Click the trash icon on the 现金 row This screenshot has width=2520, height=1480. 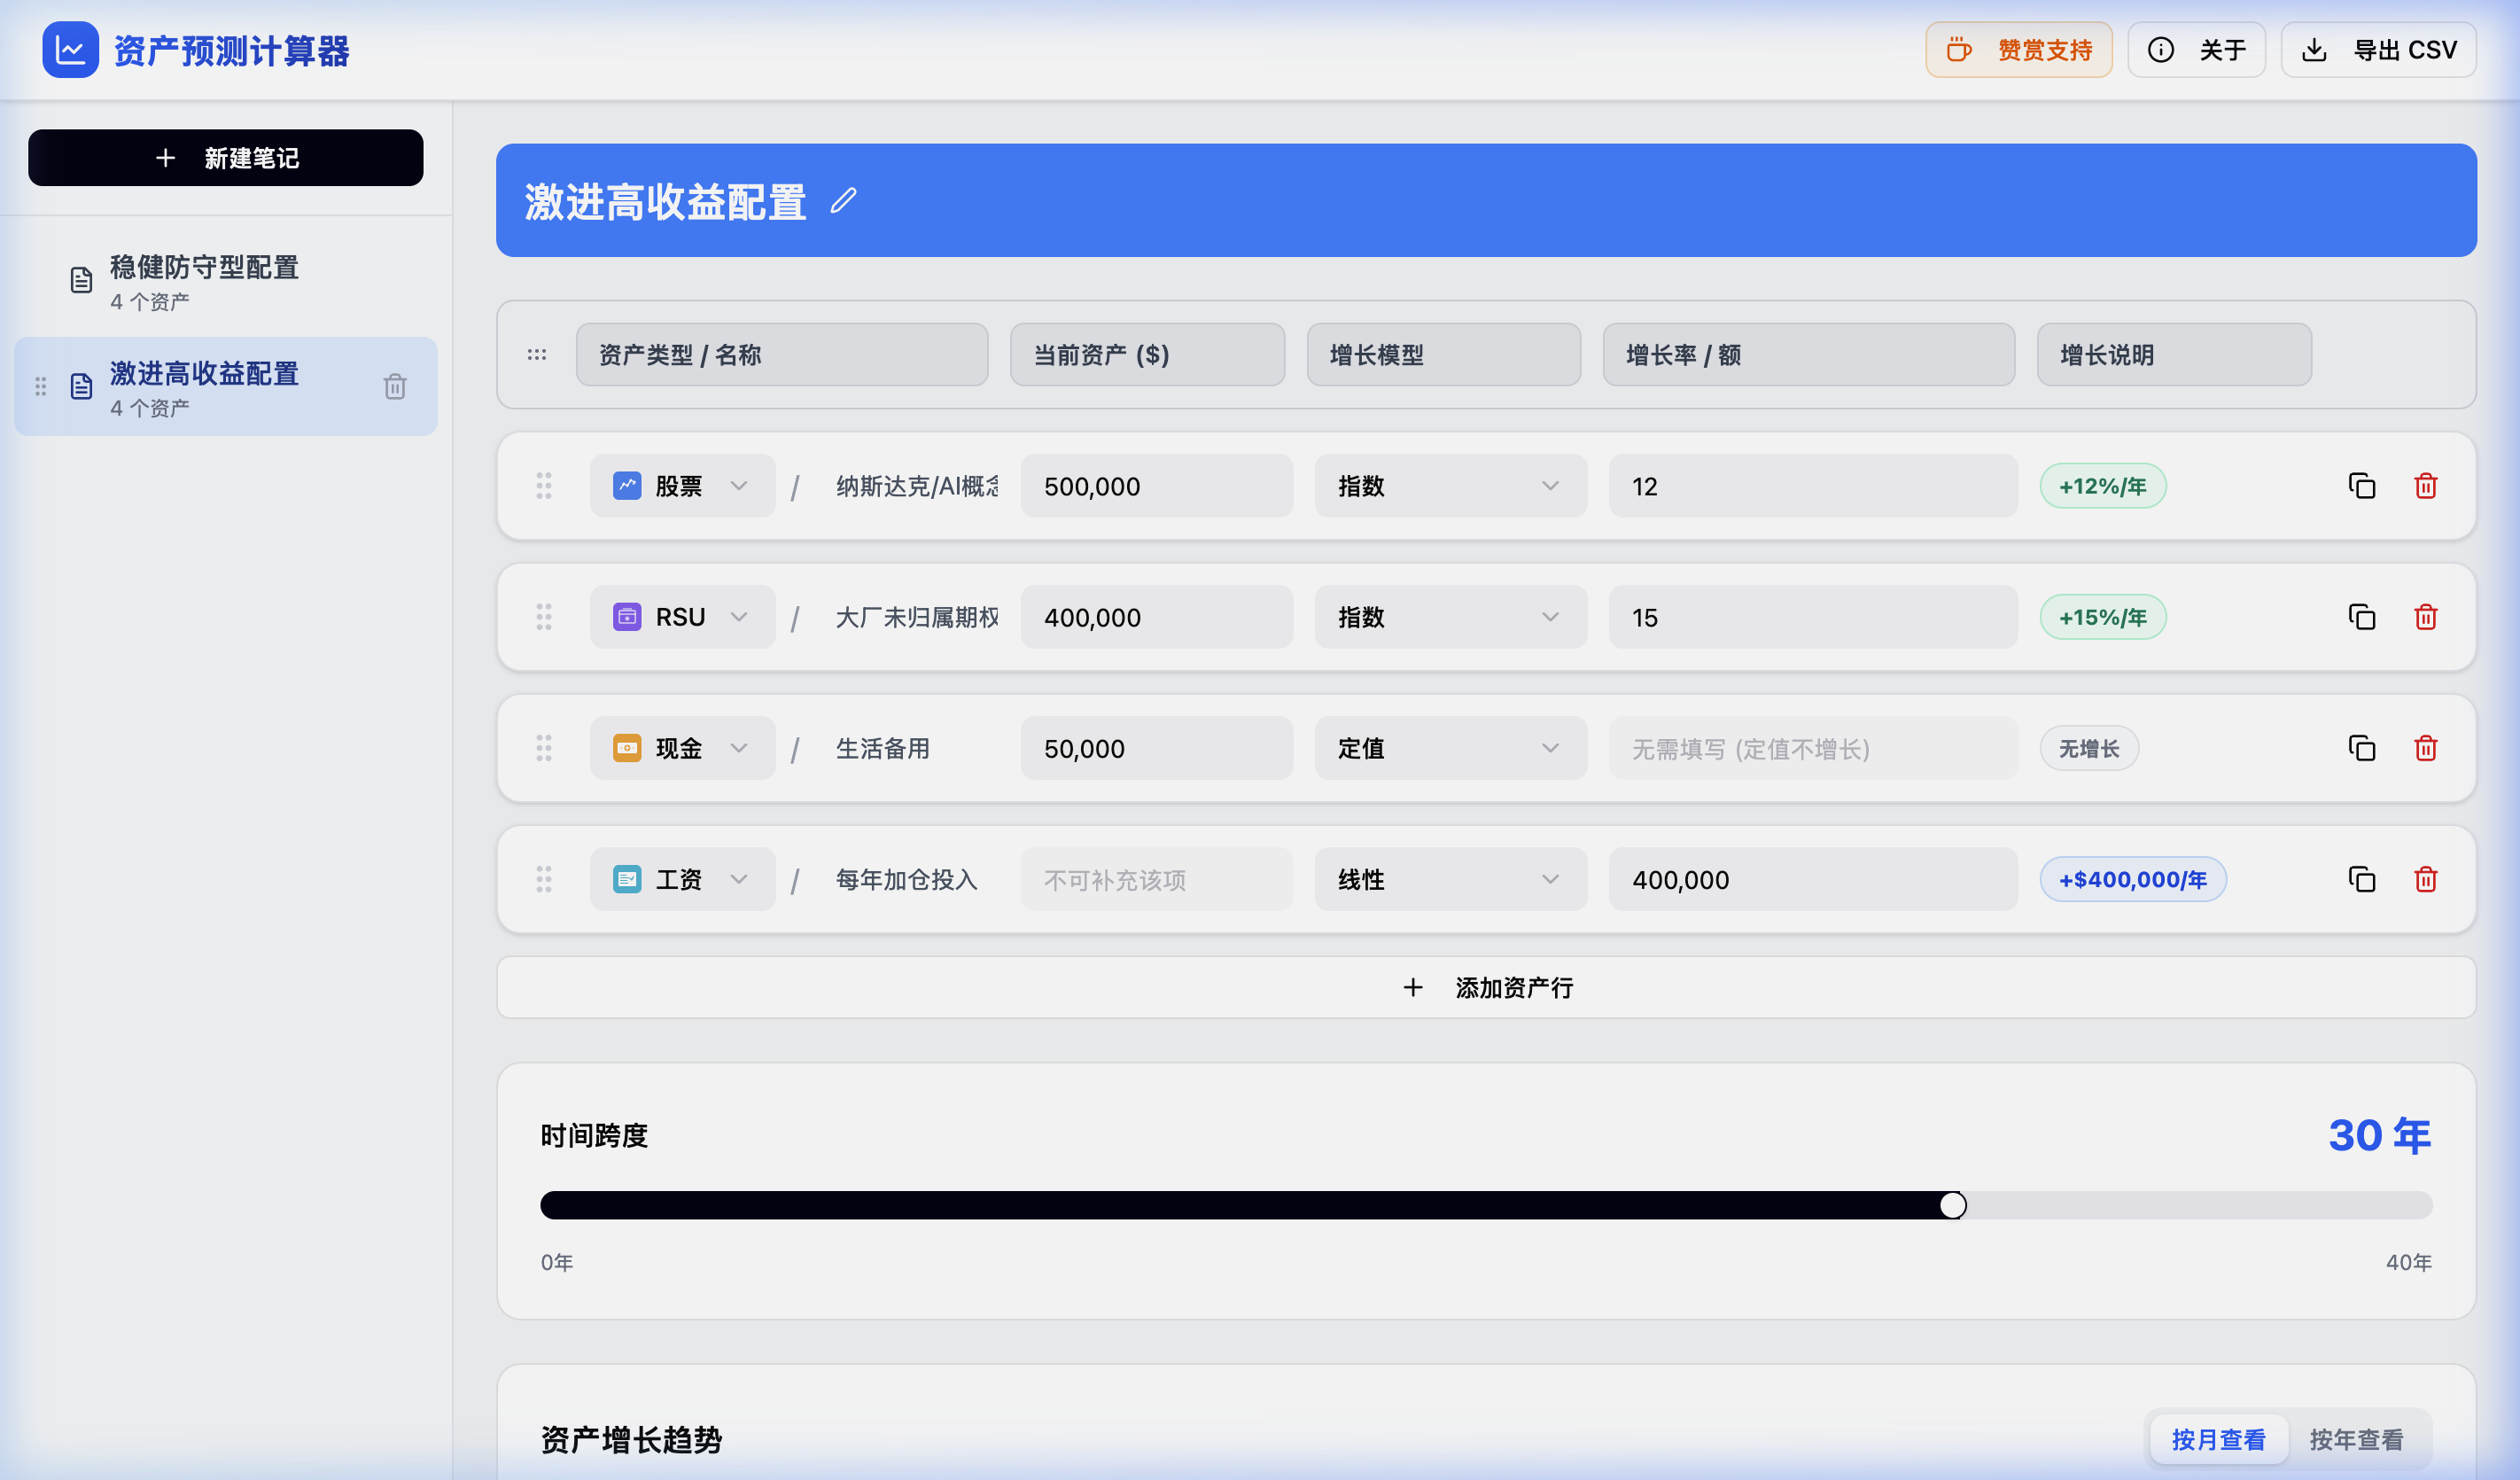[x=2425, y=748]
